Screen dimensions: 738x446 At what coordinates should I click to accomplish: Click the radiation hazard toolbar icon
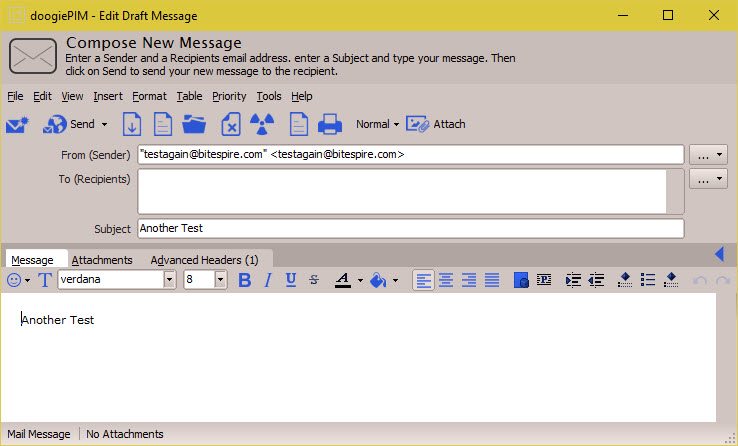coord(262,124)
